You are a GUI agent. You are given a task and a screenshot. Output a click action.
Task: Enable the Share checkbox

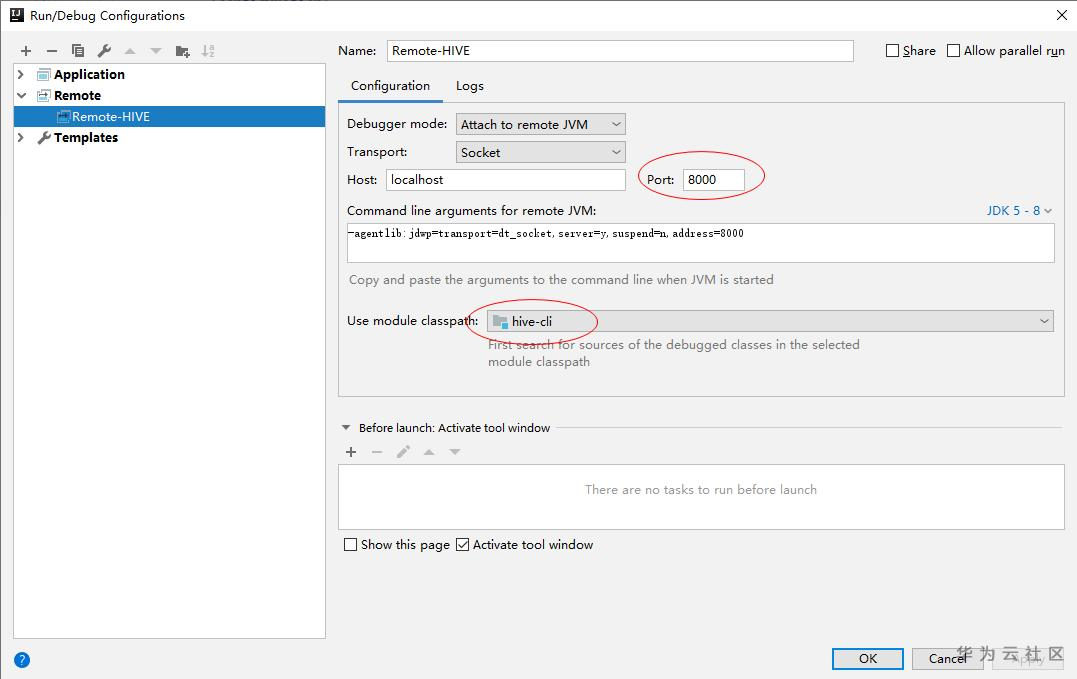(893, 51)
